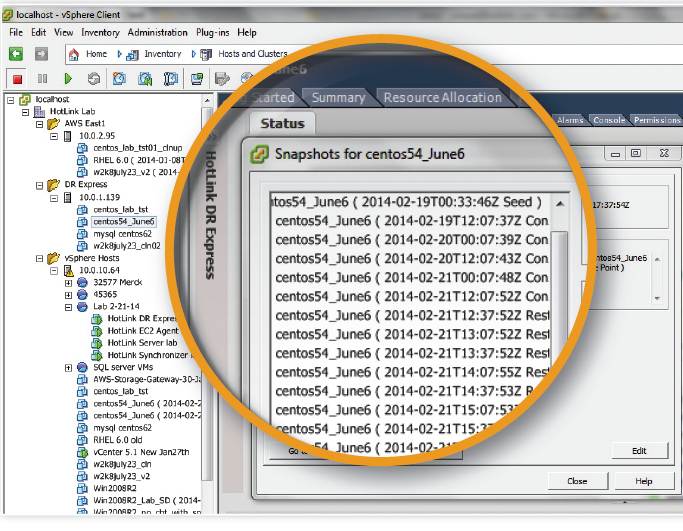Open the Help menu in menu bar

coord(247,33)
